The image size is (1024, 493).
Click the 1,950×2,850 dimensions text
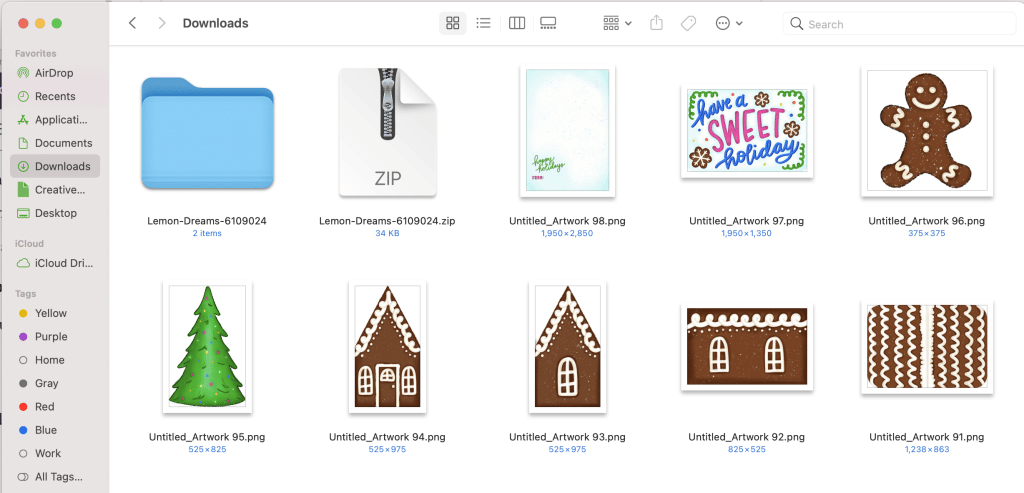coord(568,233)
